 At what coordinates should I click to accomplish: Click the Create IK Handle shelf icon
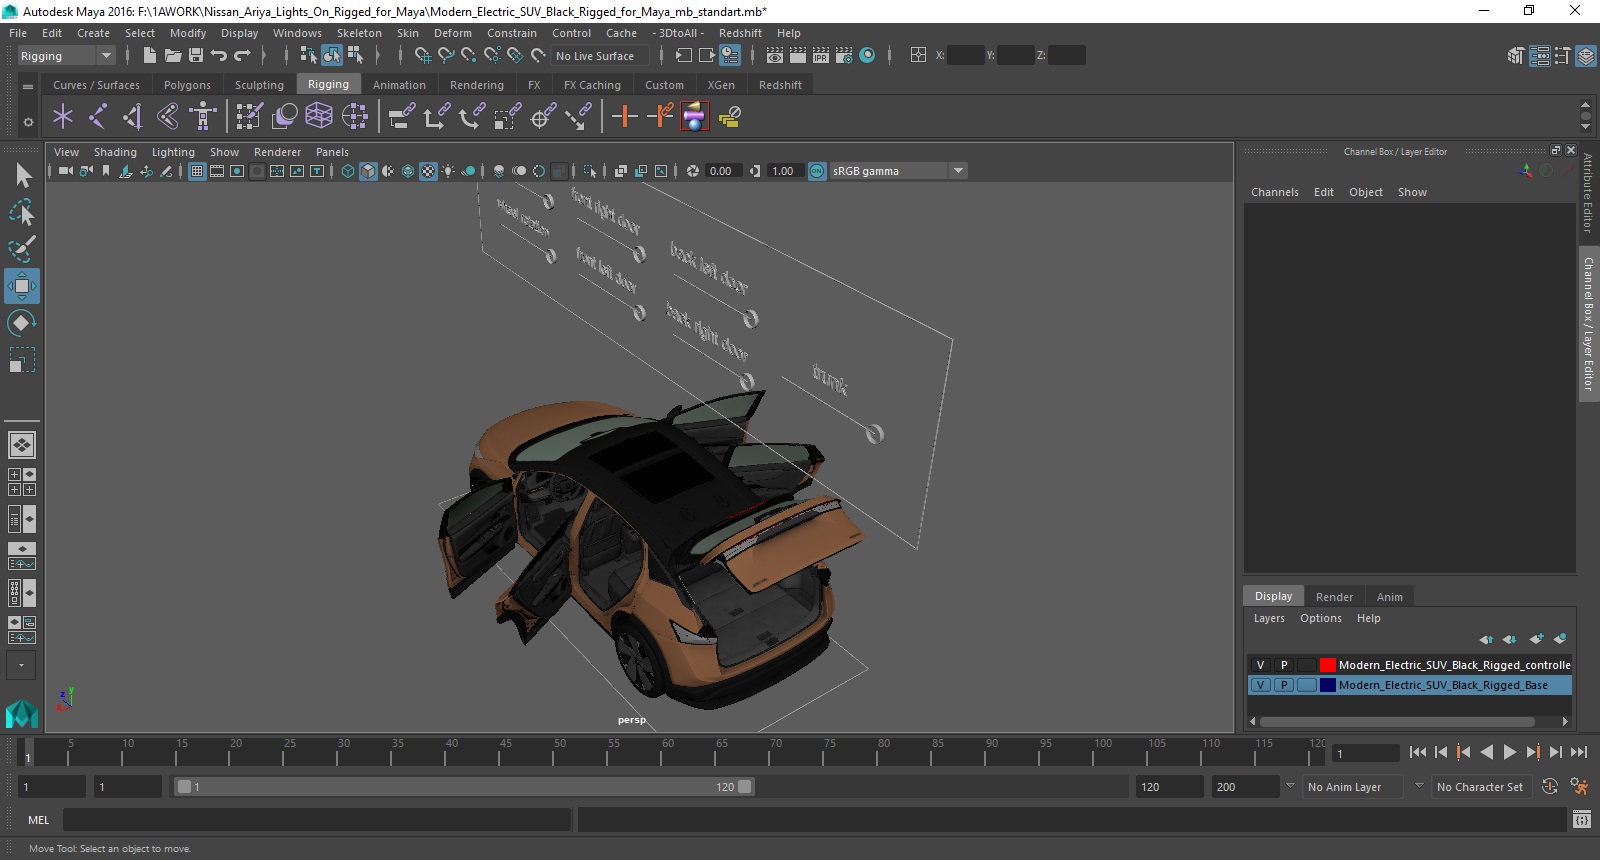(133, 117)
